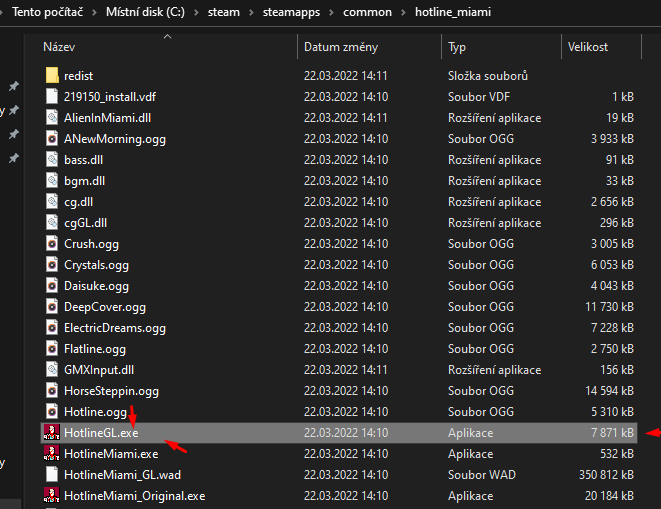Select the redist folder name
661x509 pixels.
[78, 76]
